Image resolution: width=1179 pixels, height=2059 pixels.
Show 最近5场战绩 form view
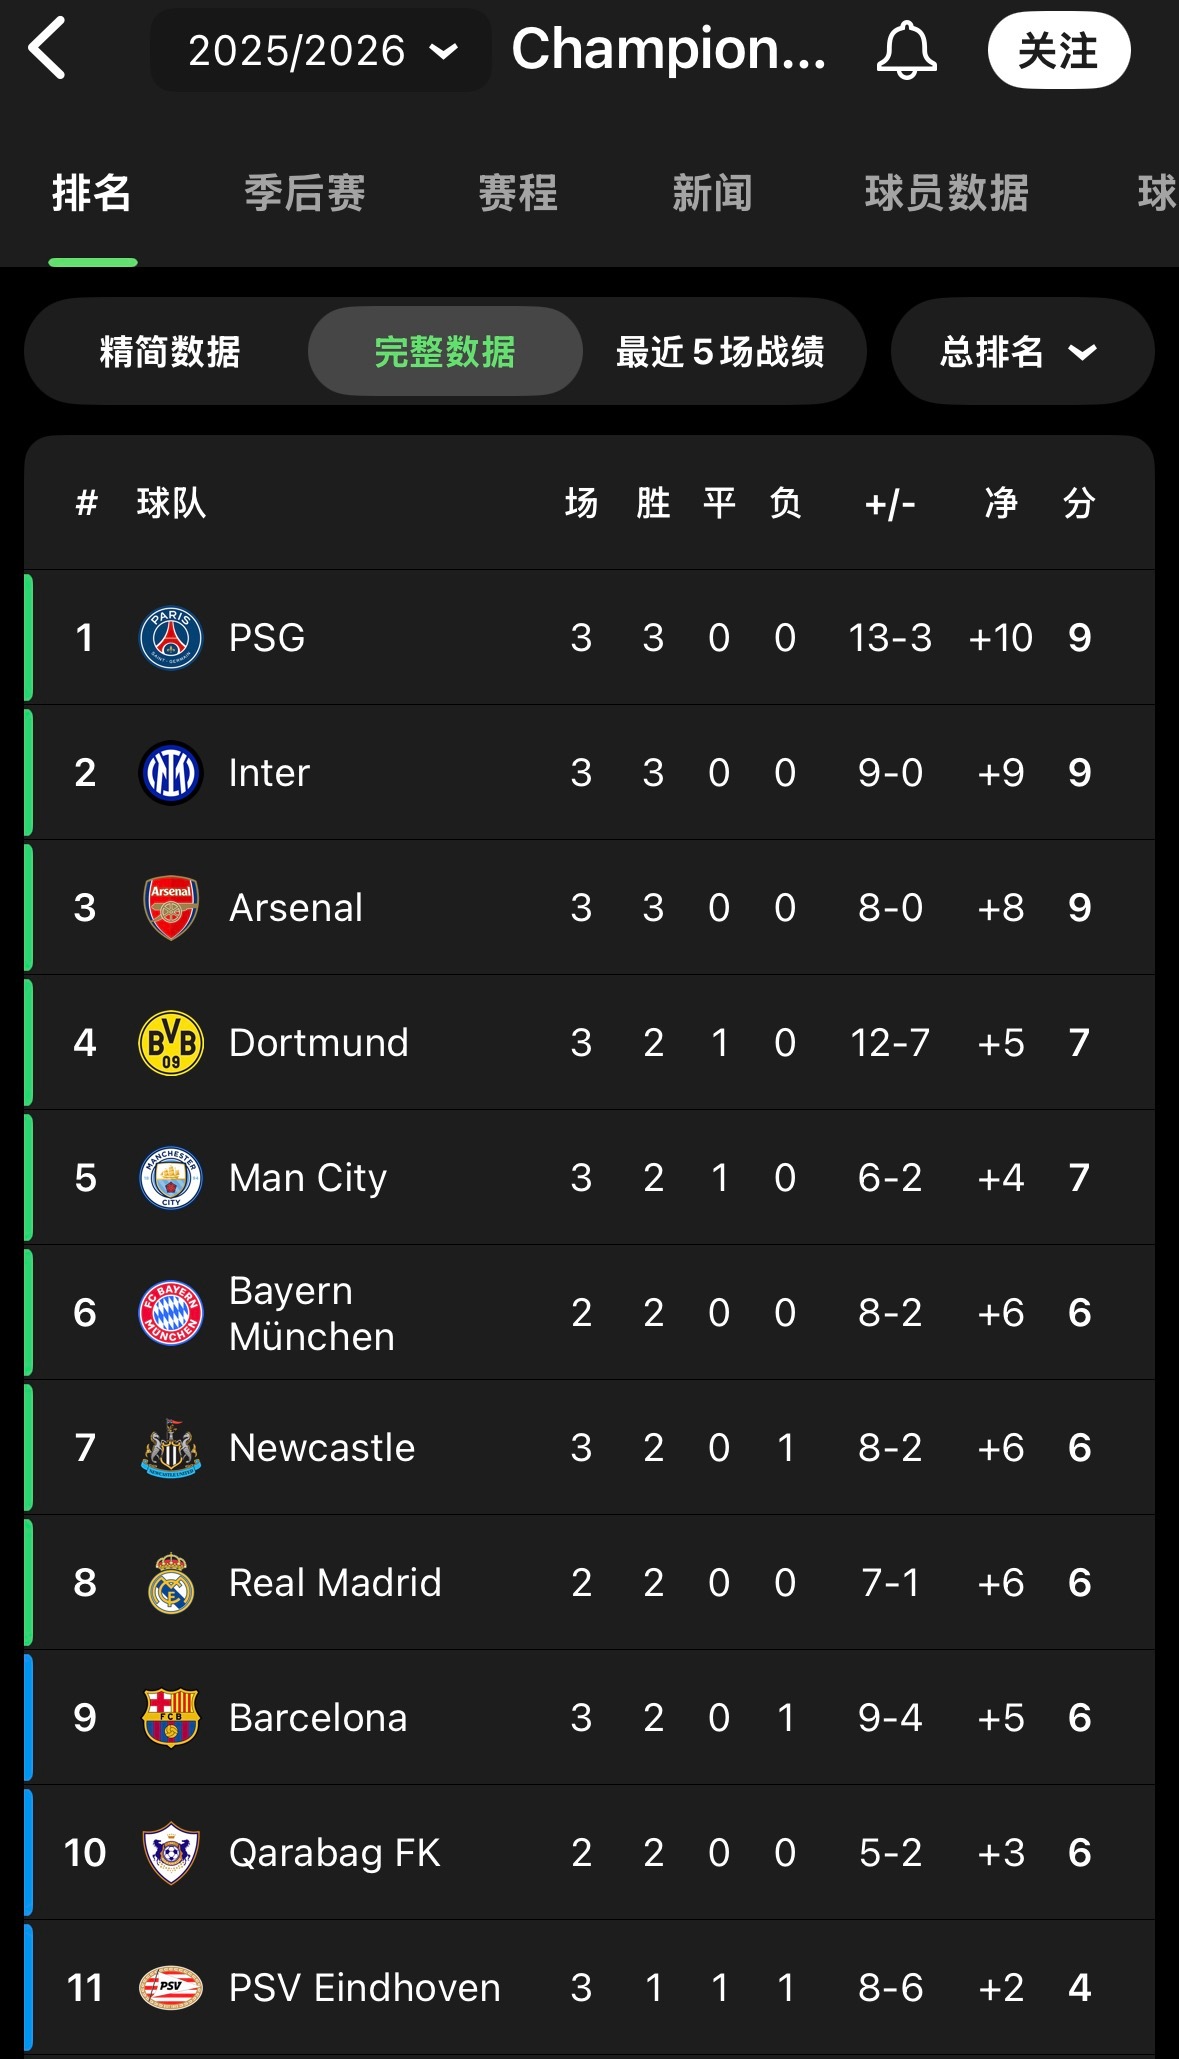tap(720, 352)
